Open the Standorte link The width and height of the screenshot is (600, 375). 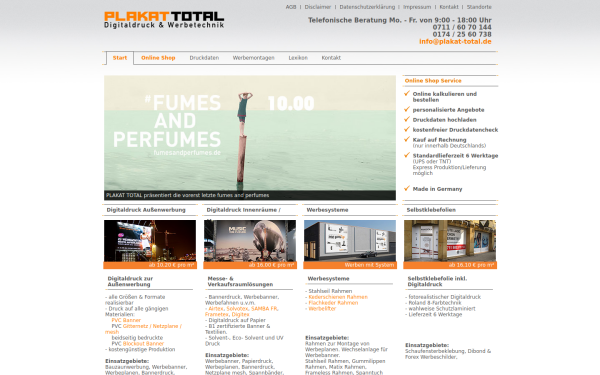pos(479,7)
